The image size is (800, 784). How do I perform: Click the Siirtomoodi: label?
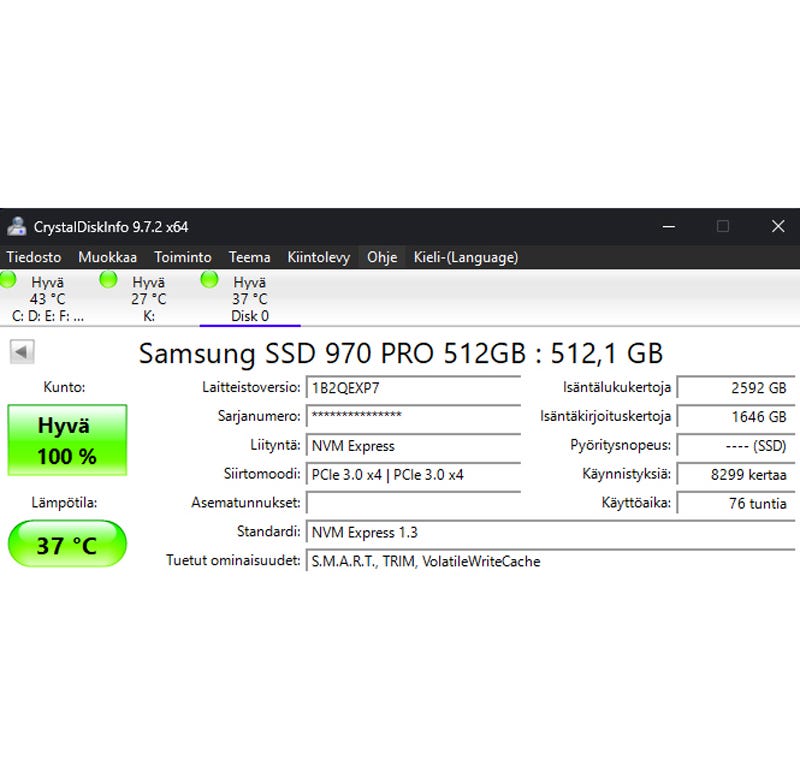(262, 474)
